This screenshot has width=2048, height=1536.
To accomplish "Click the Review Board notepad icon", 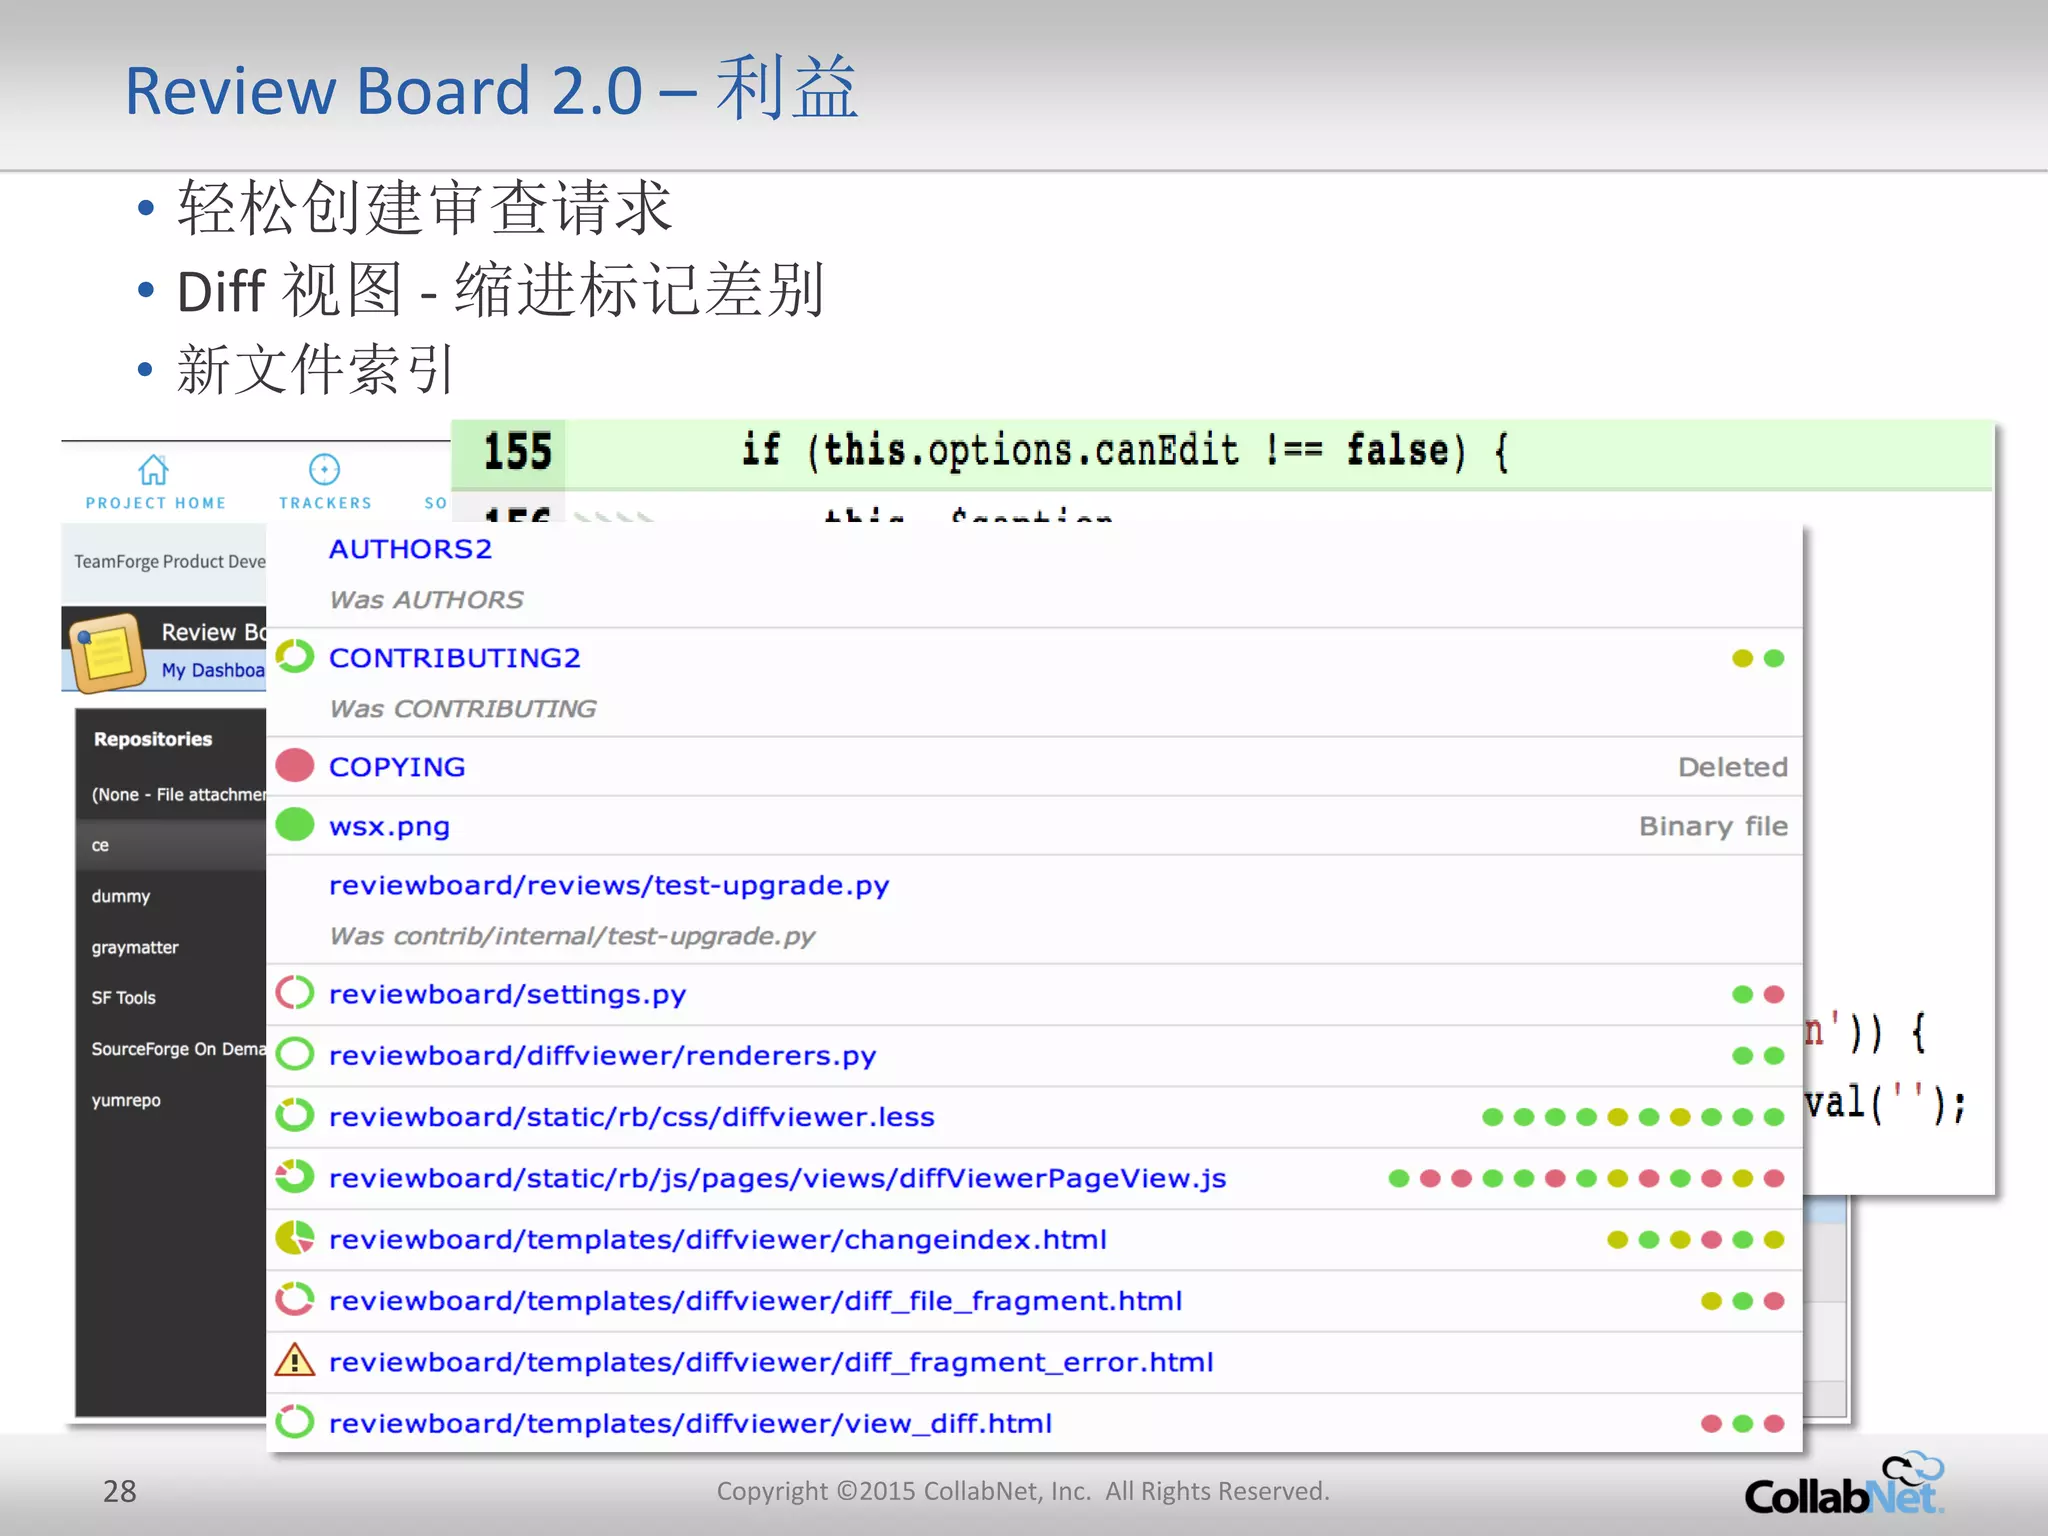I will click(107, 653).
